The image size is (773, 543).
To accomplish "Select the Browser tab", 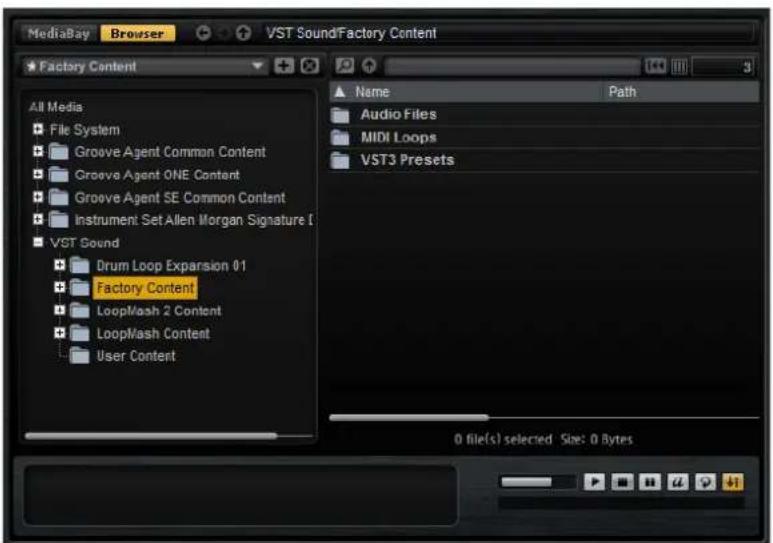I will (138, 34).
